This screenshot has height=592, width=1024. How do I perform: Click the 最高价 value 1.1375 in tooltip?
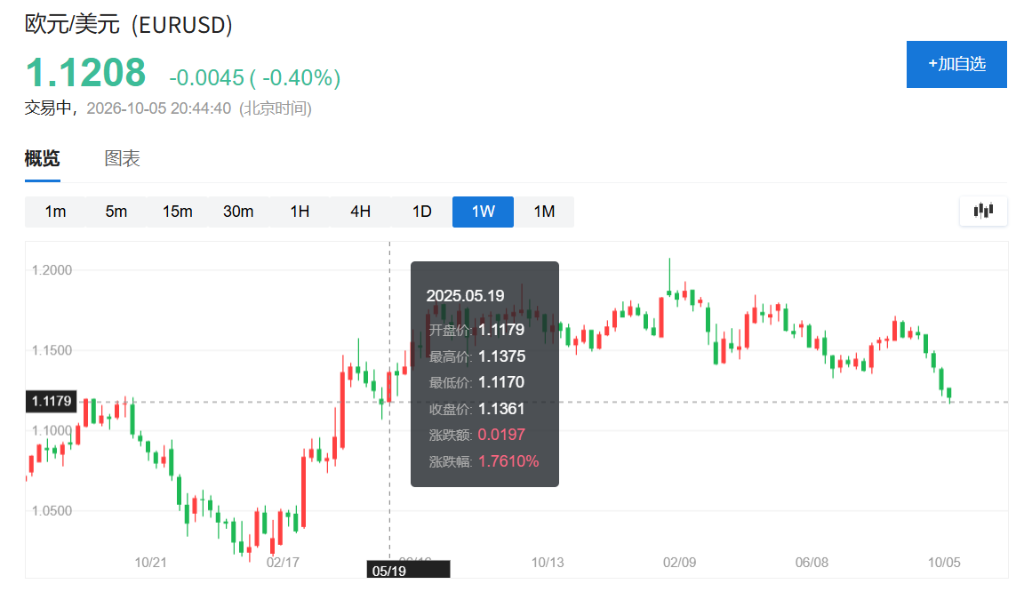click(x=502, y=357)
